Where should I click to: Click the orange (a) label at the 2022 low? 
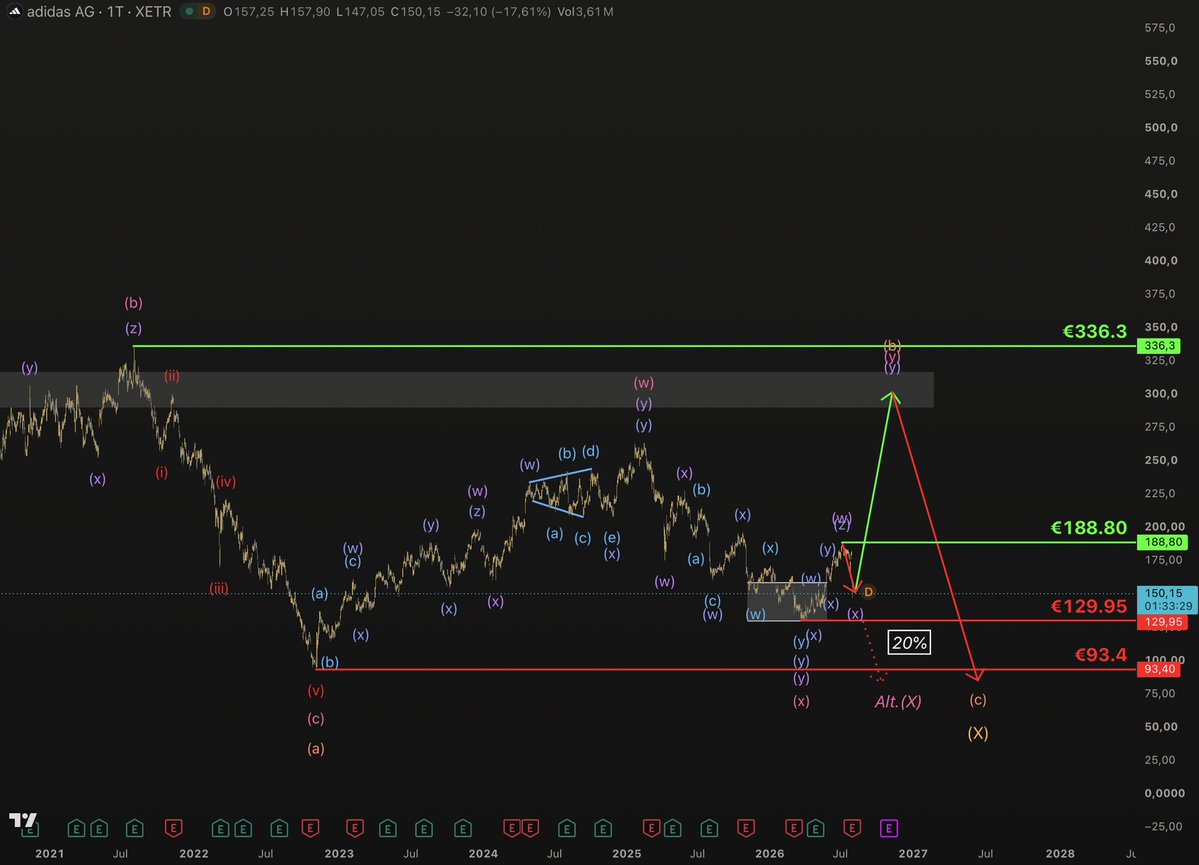coord(316,749)
